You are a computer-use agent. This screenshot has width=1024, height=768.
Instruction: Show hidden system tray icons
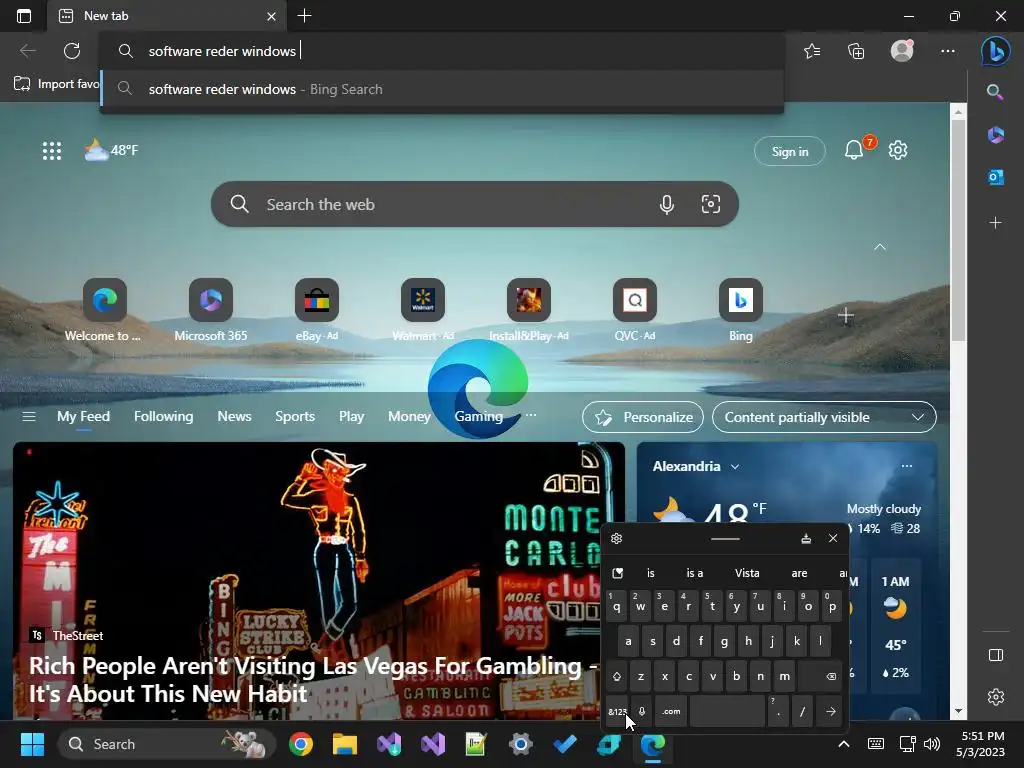coord(843,744)
